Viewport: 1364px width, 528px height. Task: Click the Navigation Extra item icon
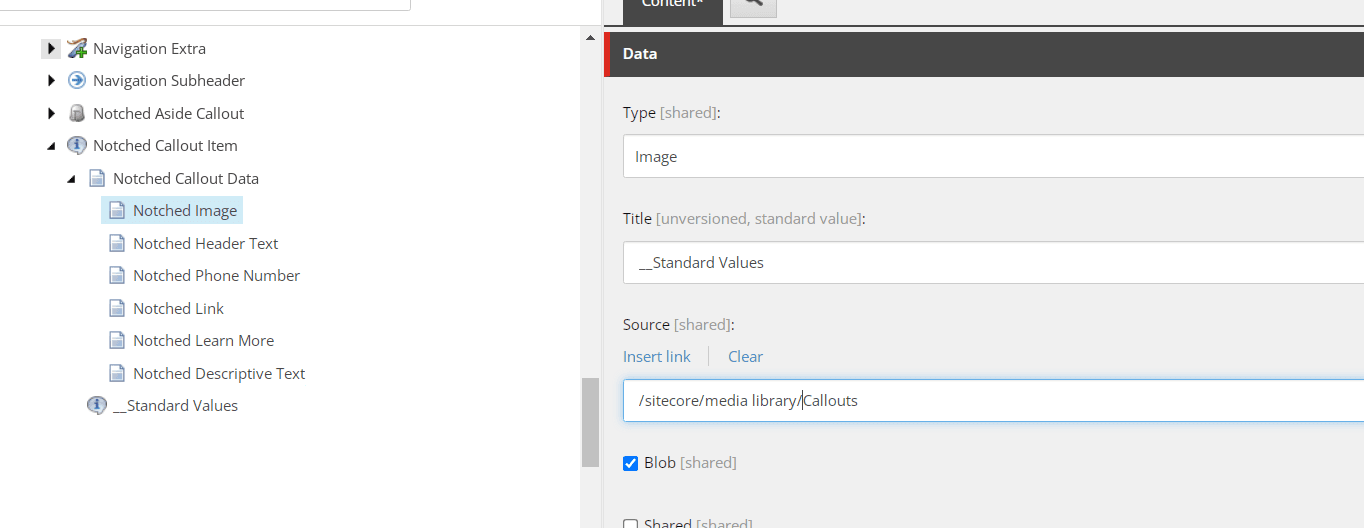click(x=77, y=48)
